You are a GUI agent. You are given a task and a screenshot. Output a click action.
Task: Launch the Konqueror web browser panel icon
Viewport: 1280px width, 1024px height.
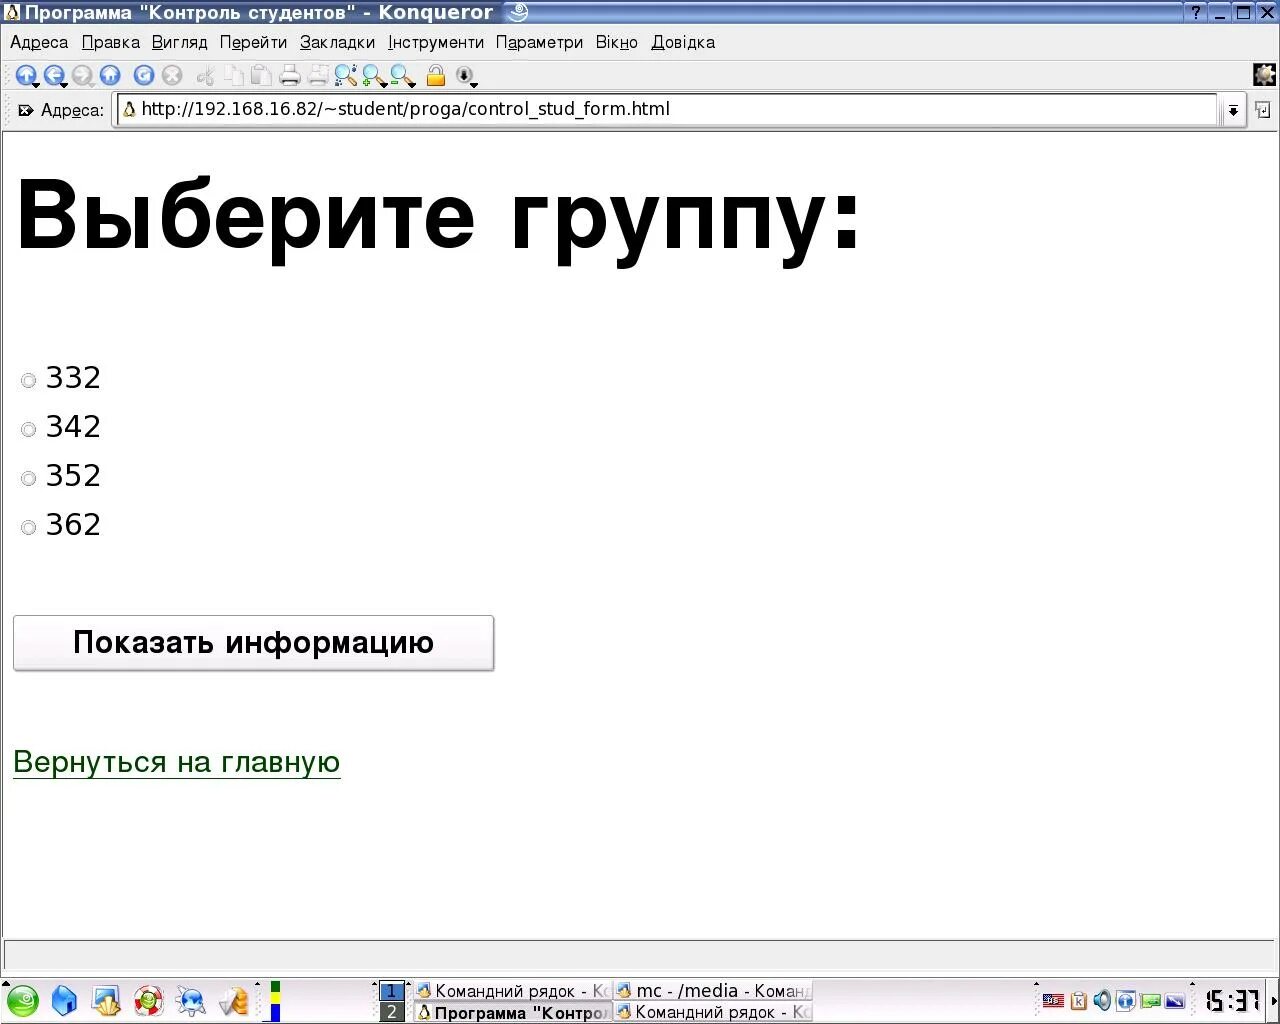pyautogui.click(x=191, y=1001)
